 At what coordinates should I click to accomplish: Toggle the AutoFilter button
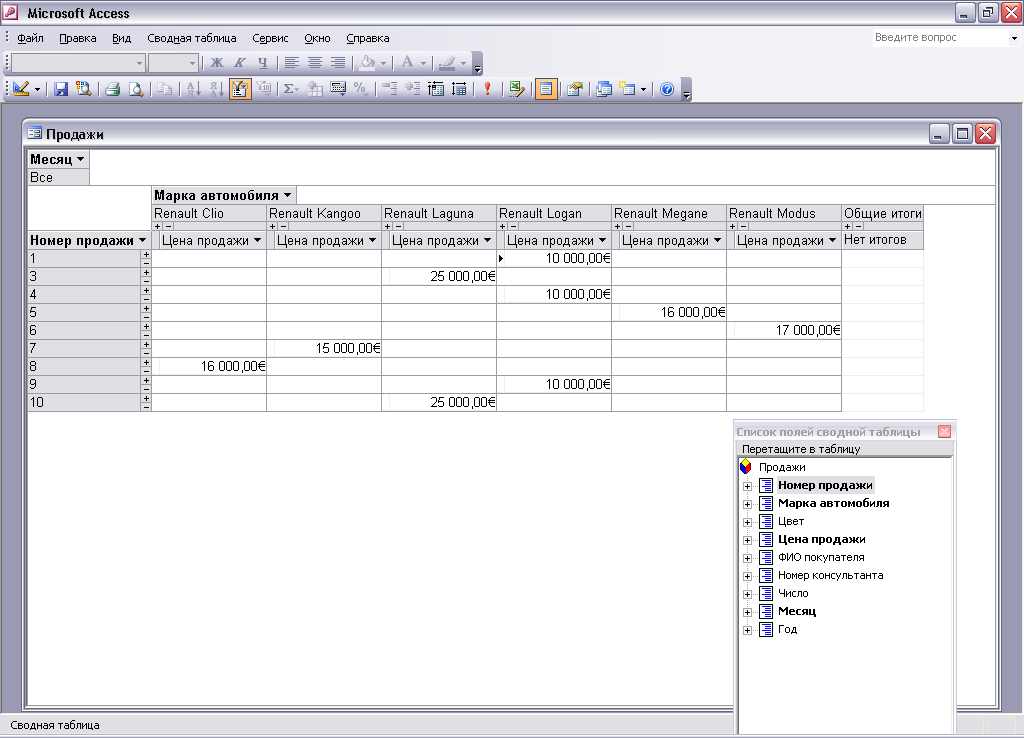(x=240, y=89)
